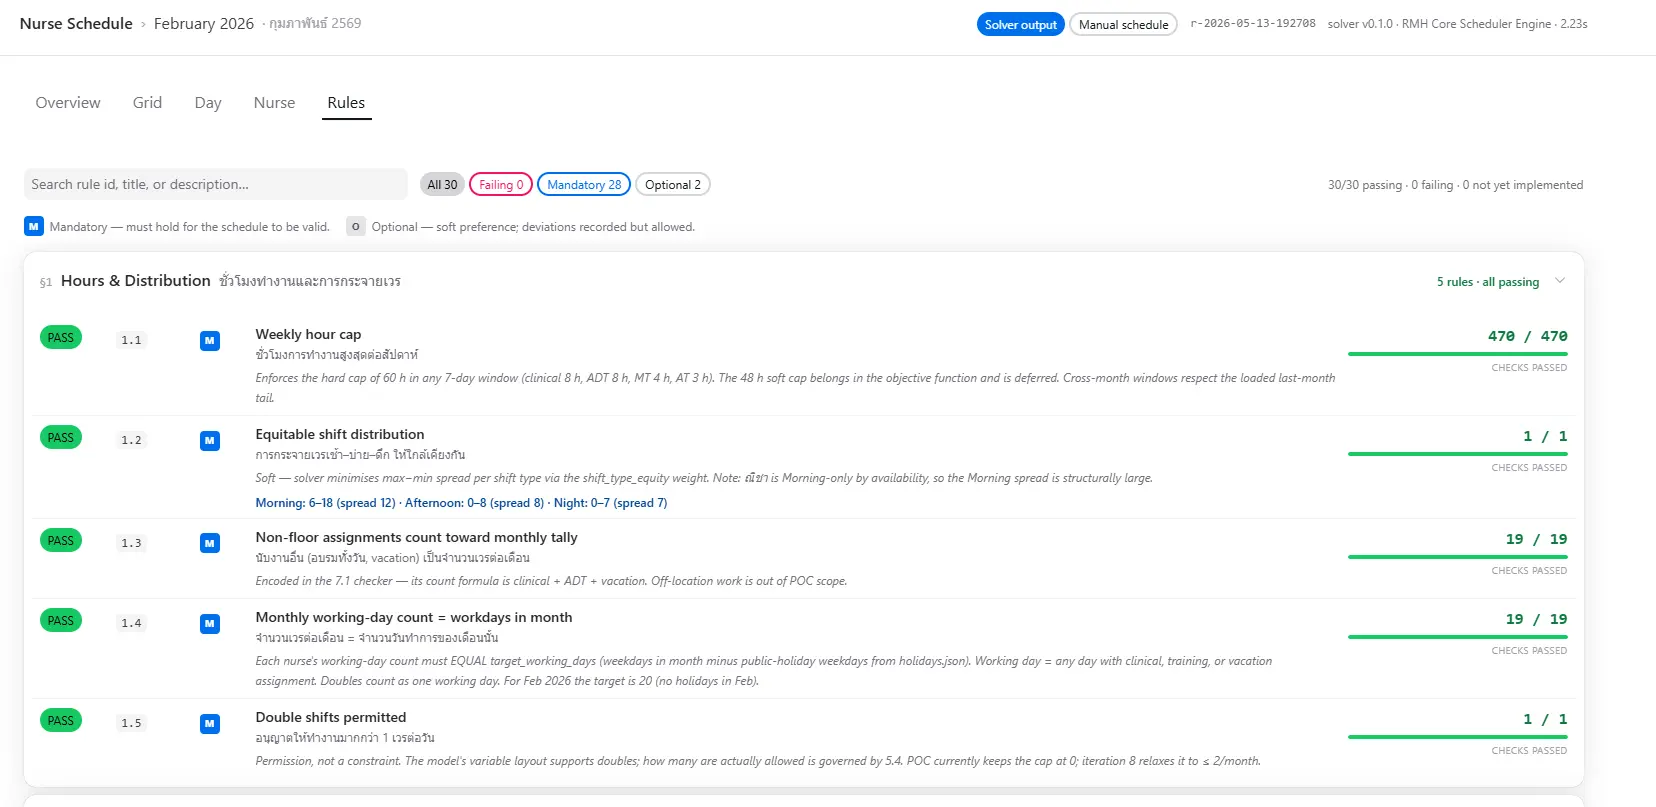The width and height of the screenshot is (1656, 807).
Task: Click the Weekly hour cap rule title
Action: tap(308, 334)
